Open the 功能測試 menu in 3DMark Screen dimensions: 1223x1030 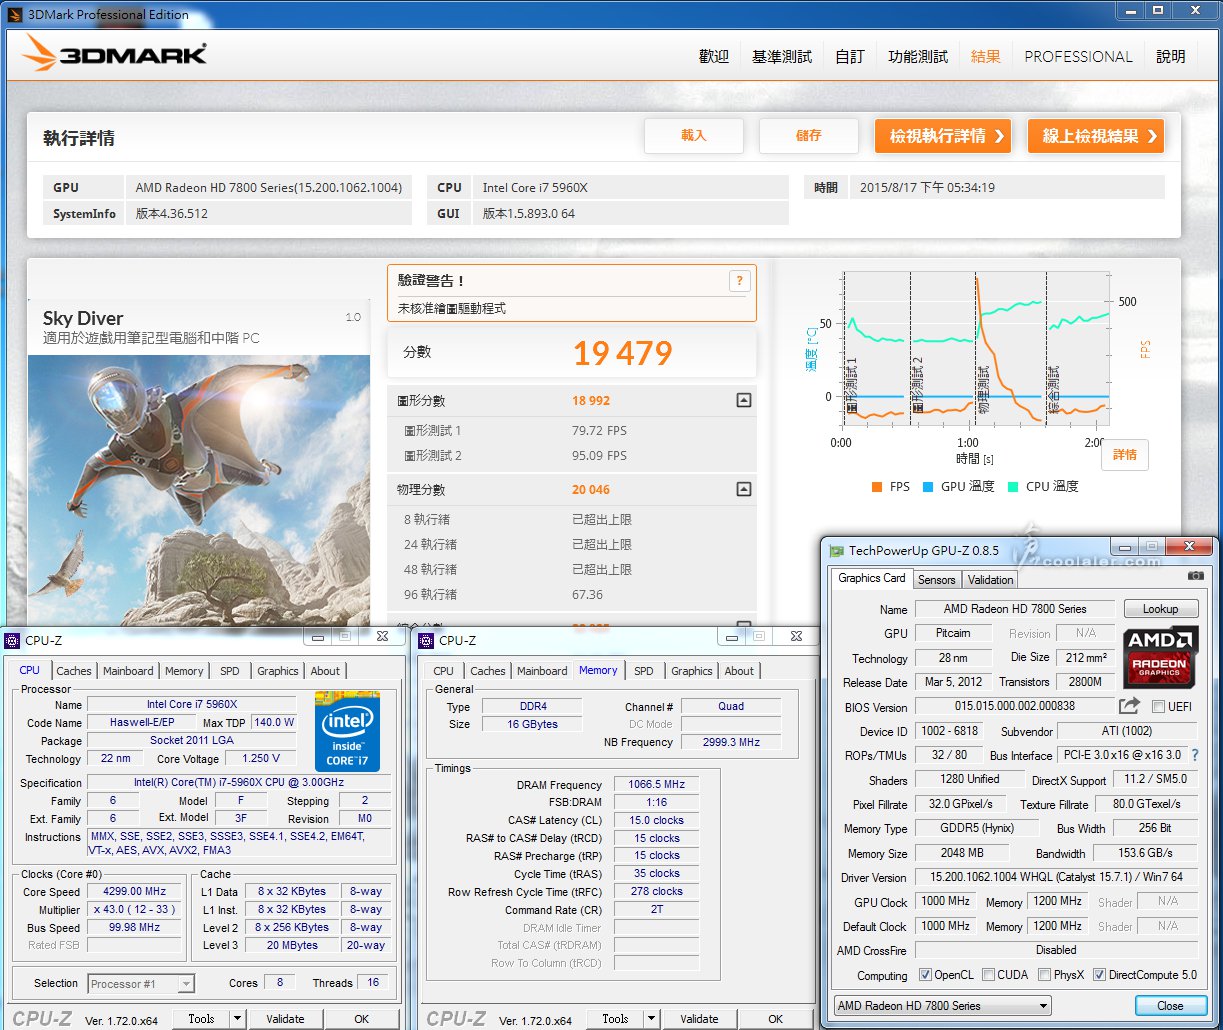click(x=918, y=57)
